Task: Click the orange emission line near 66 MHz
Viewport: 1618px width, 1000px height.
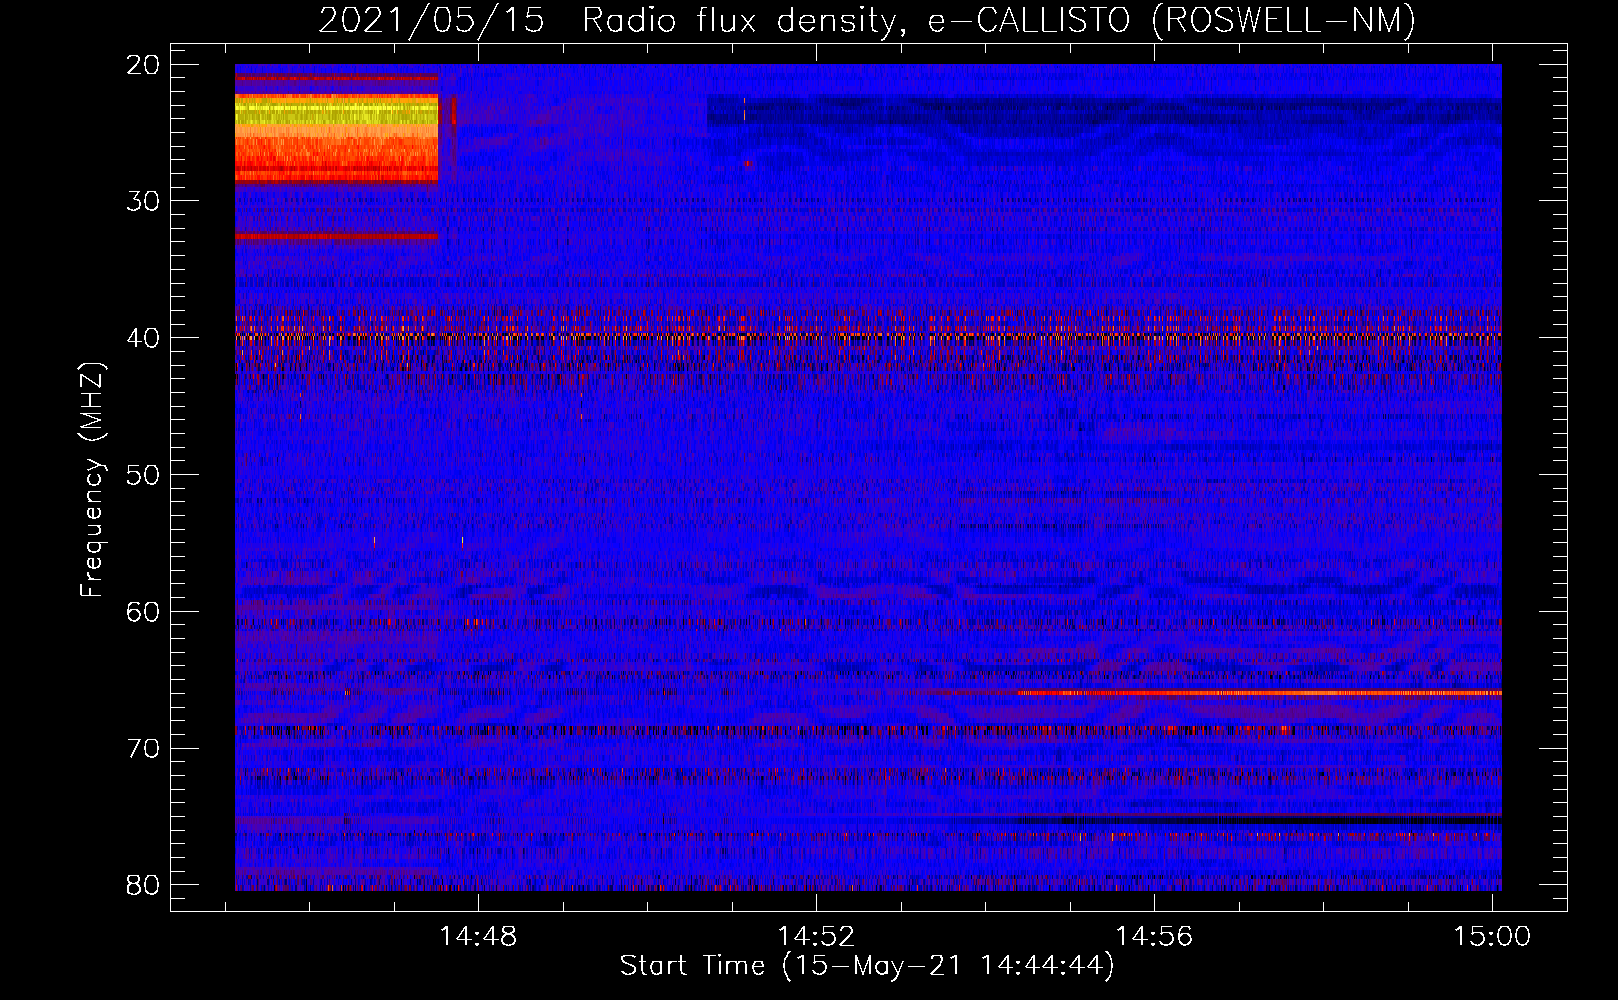Action: pyautogui.click(x=1258, y=692)
